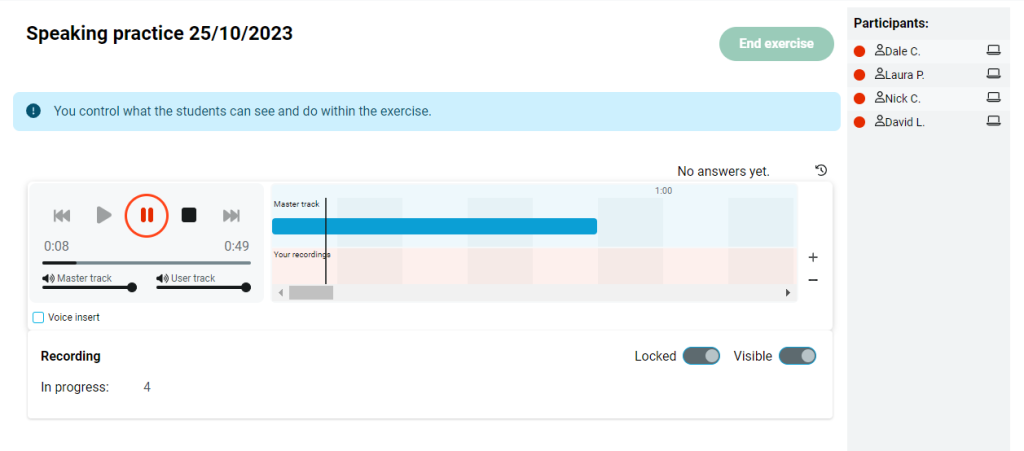Toggle the Visible switch
Viewport: 1024px width, 451px height.
point(797,356)
